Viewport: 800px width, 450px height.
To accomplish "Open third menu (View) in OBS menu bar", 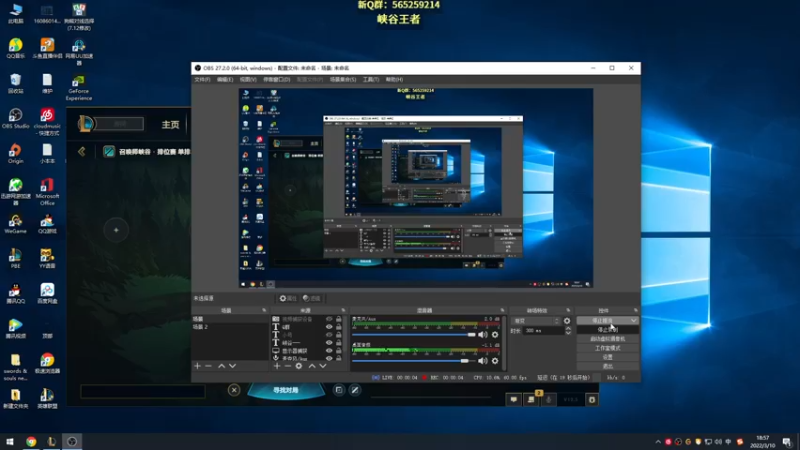I will pyautogui.click(x=248, y=80).
